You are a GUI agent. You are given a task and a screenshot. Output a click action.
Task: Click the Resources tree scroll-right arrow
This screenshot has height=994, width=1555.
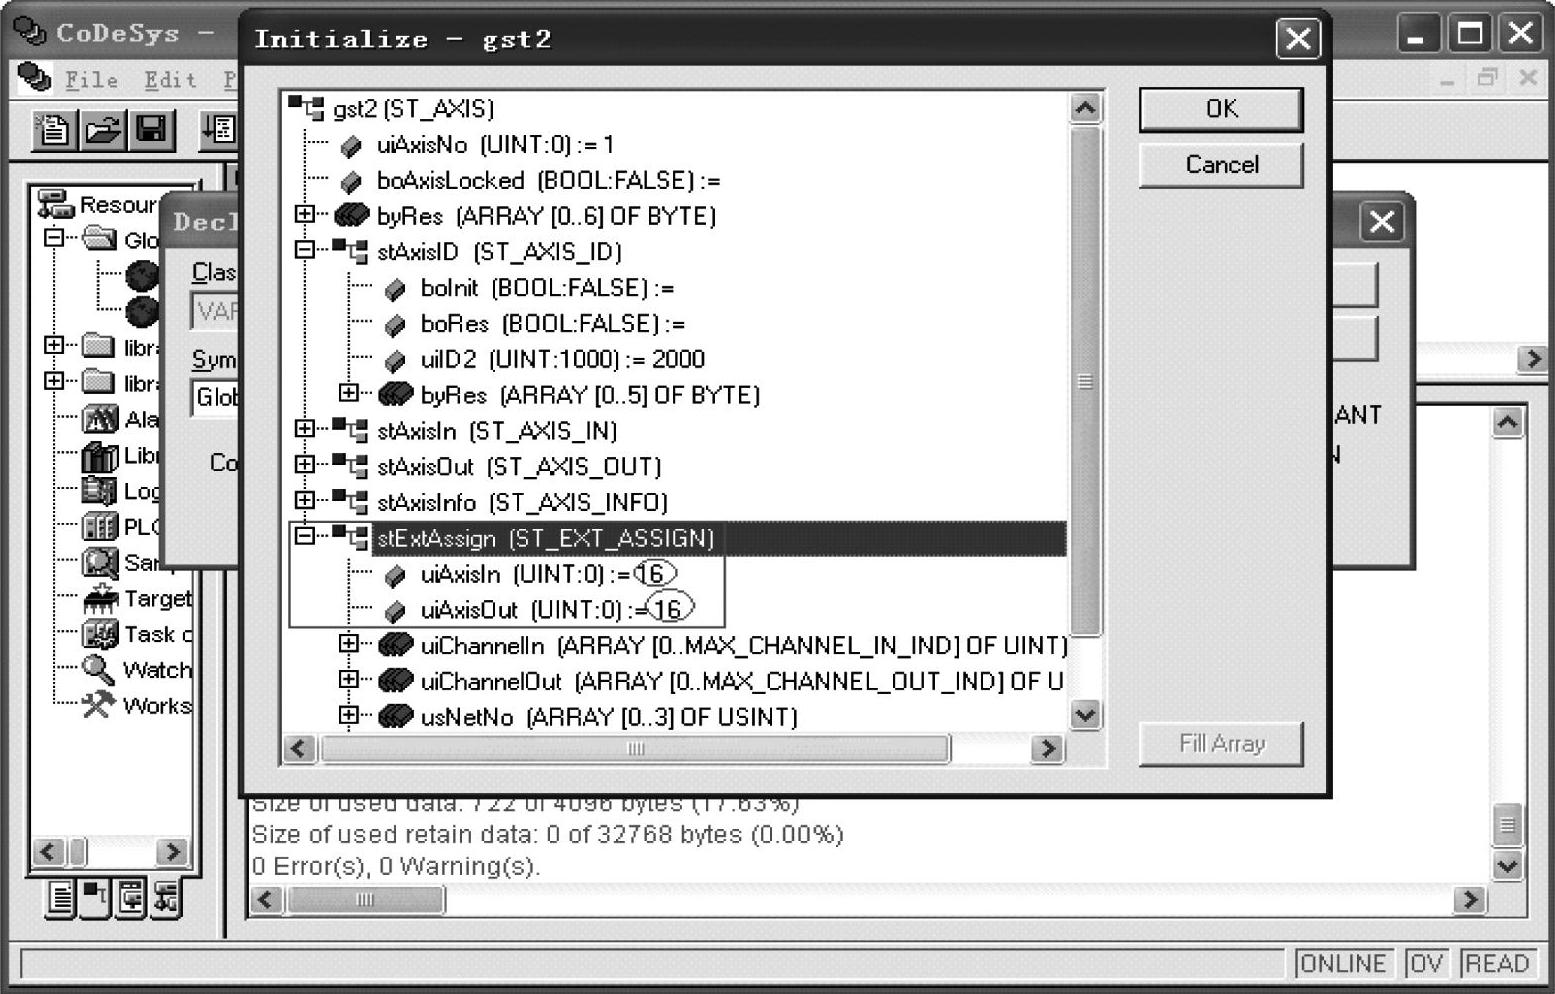[171, 852]
